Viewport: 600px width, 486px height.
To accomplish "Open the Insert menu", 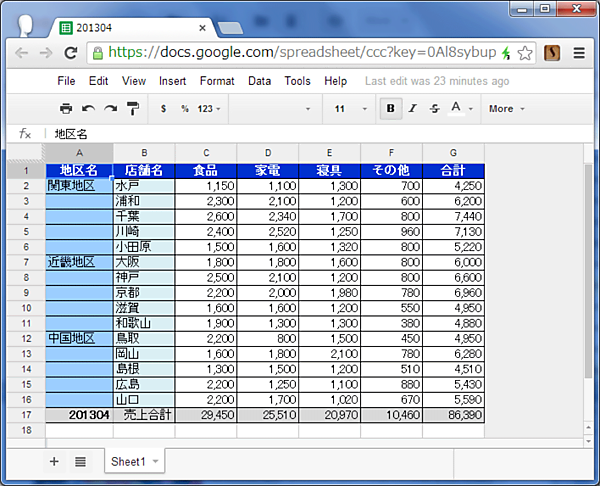I will pyautogui.click(x=172, y=81).
